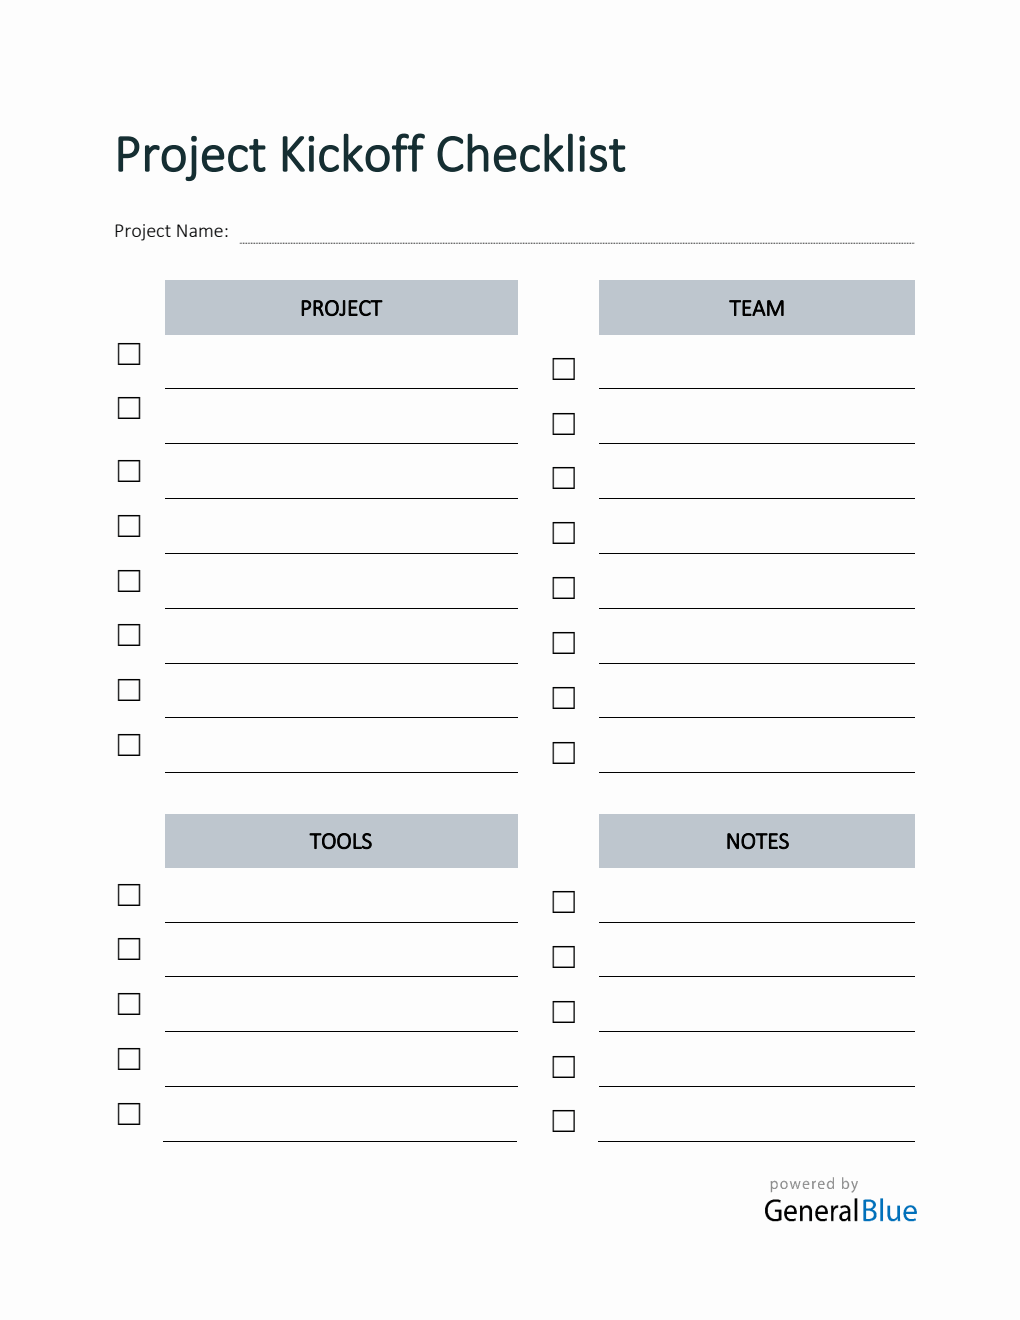The height and width of the screenshot is (1320, 1020).
Task: Select the PROJECT section header
Action: coord(341,308)
